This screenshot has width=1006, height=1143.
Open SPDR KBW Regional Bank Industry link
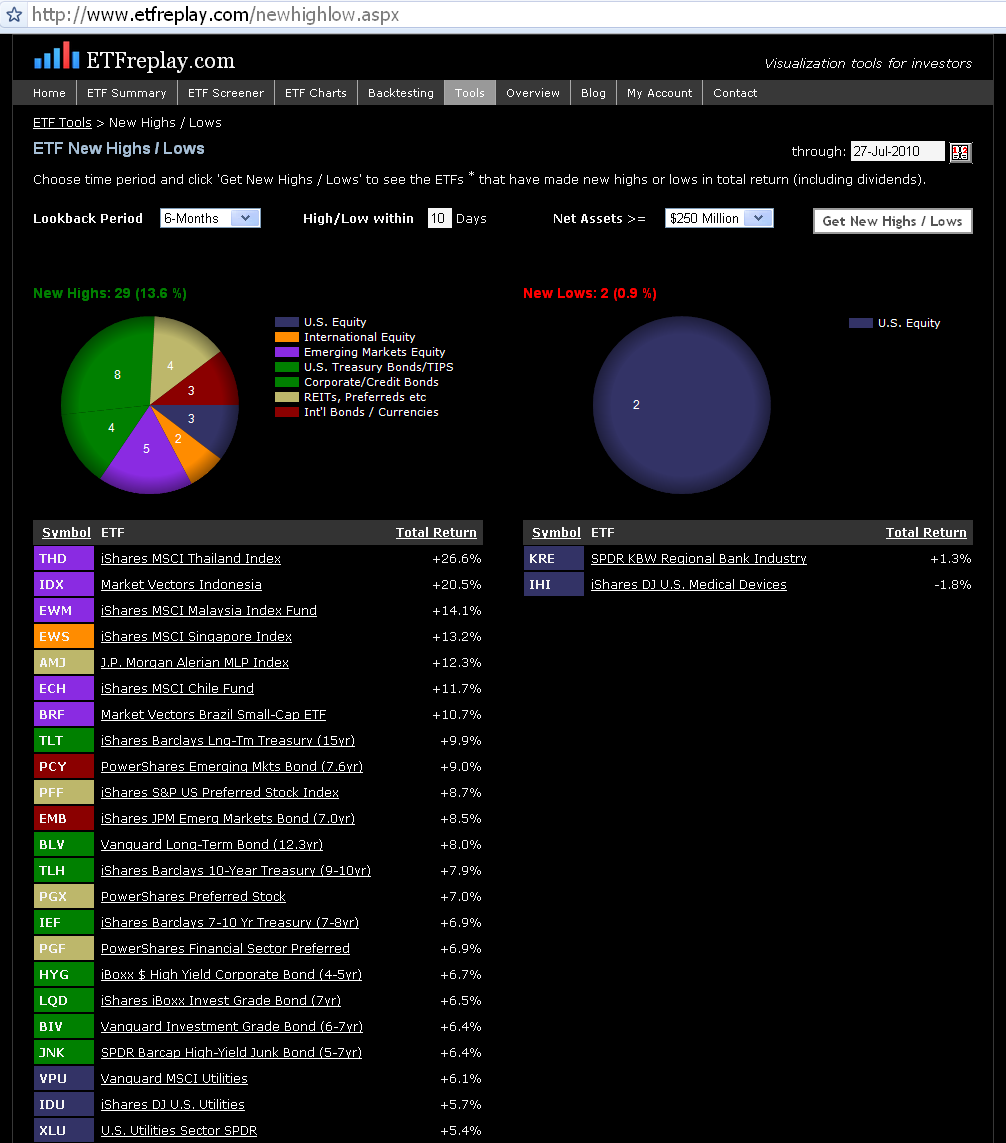click(698, 558)
